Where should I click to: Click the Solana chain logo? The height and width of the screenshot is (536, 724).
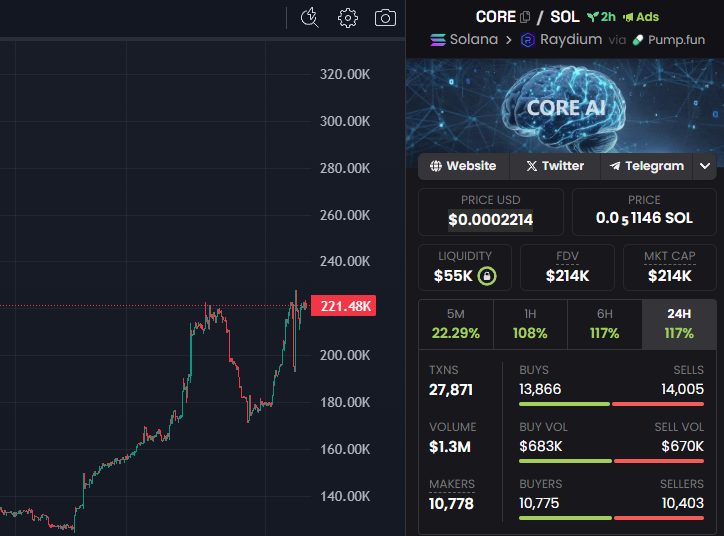[438, 40]
